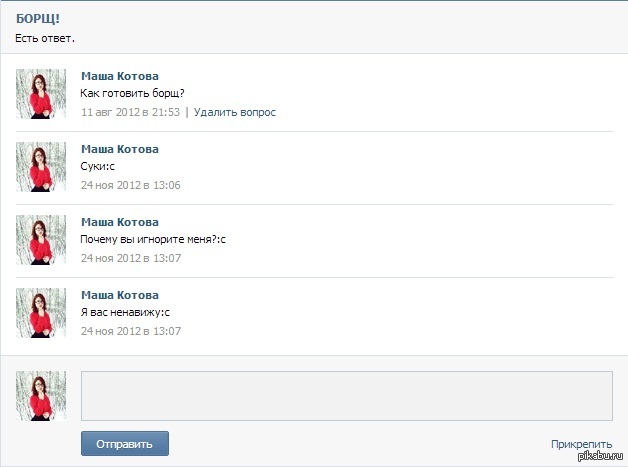The height and width of the screenshot is (467, 628).
Task: Click the timestamp under "Почему вы игнорите меня?"
Action: (x=130, y=258)
